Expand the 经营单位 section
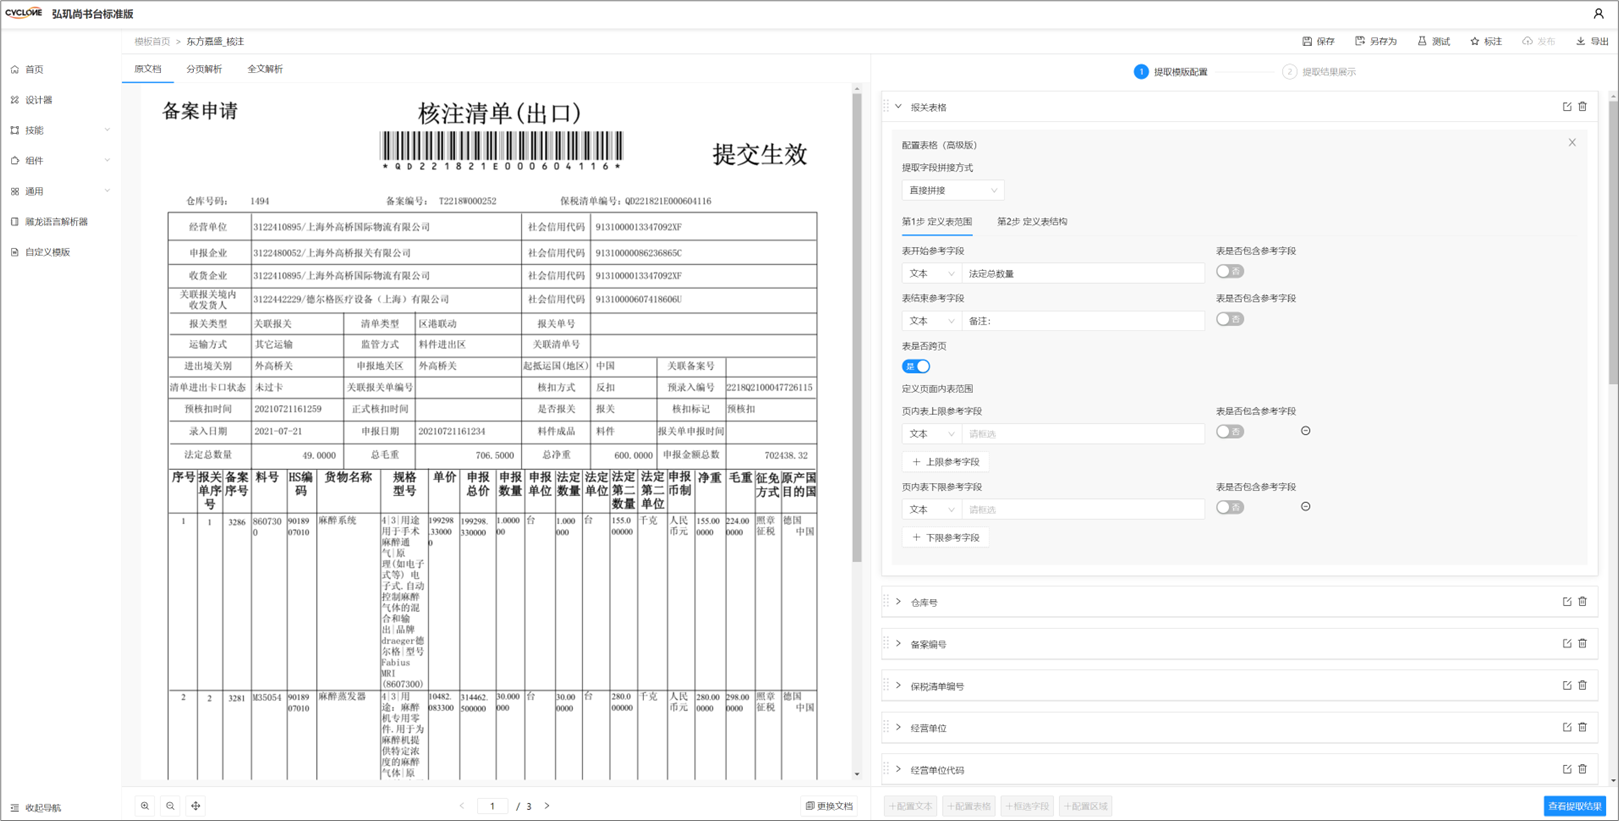Viewport: 1619px width, 821px height. click(x=898, y=728)
